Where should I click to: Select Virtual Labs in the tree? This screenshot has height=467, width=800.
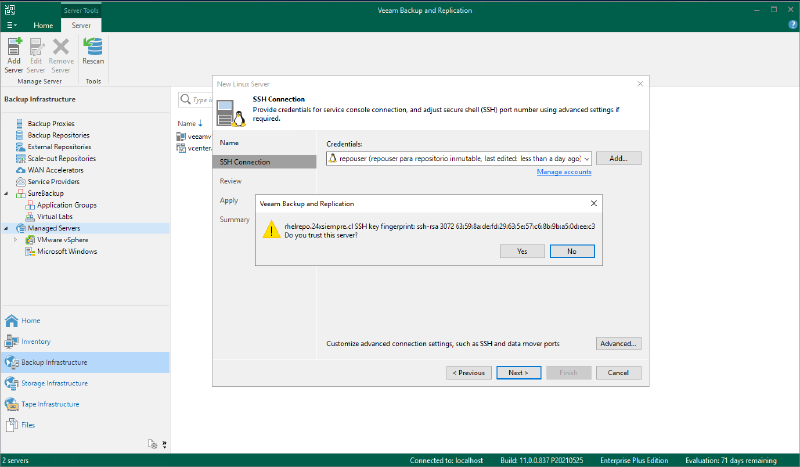click(55, 216)
